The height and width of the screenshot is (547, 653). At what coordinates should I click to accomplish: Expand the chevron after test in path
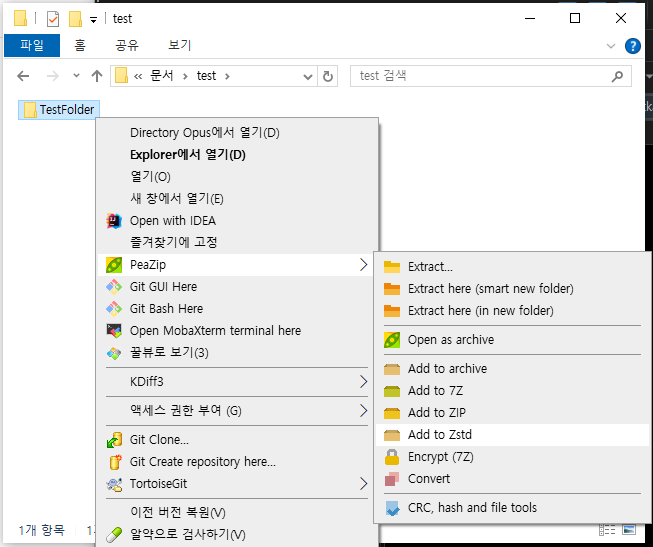click(x=227, y=77)
